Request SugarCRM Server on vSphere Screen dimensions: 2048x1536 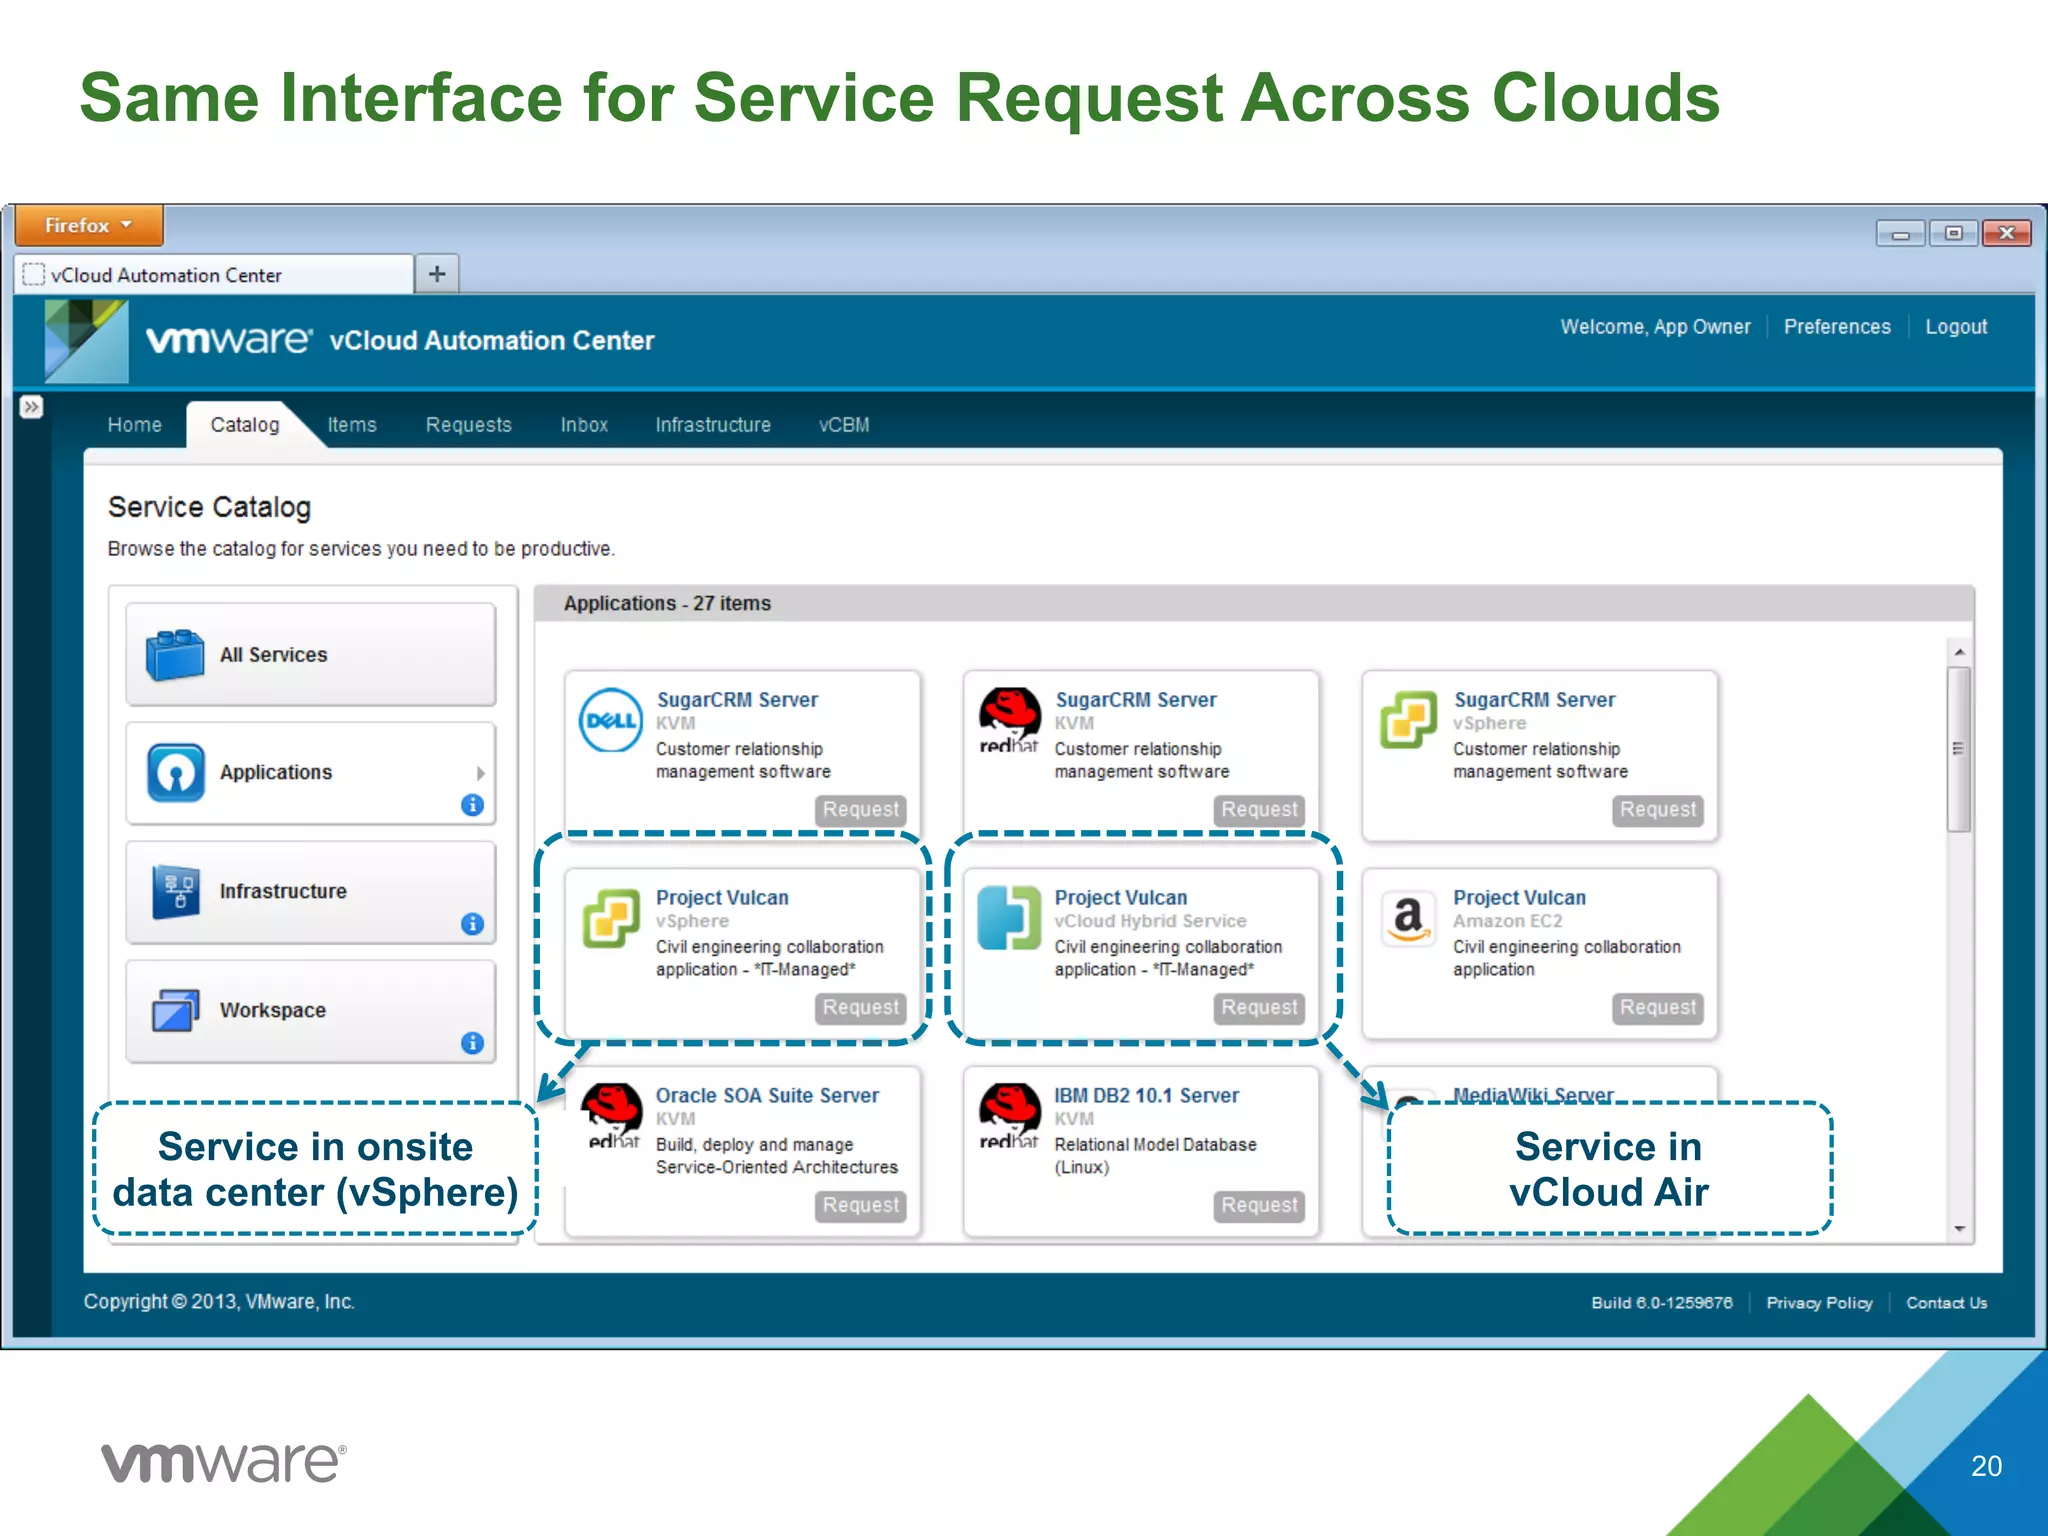pos(1658,809)
